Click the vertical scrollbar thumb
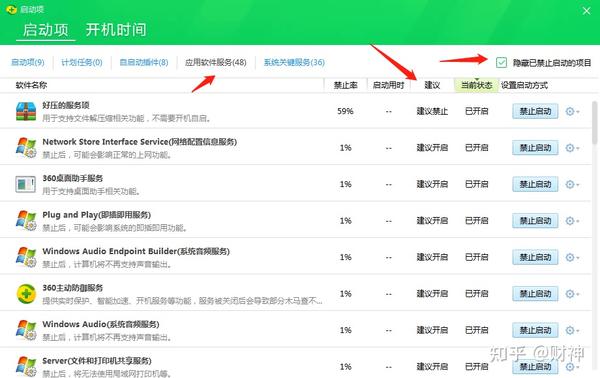 (x=594, y=122)
